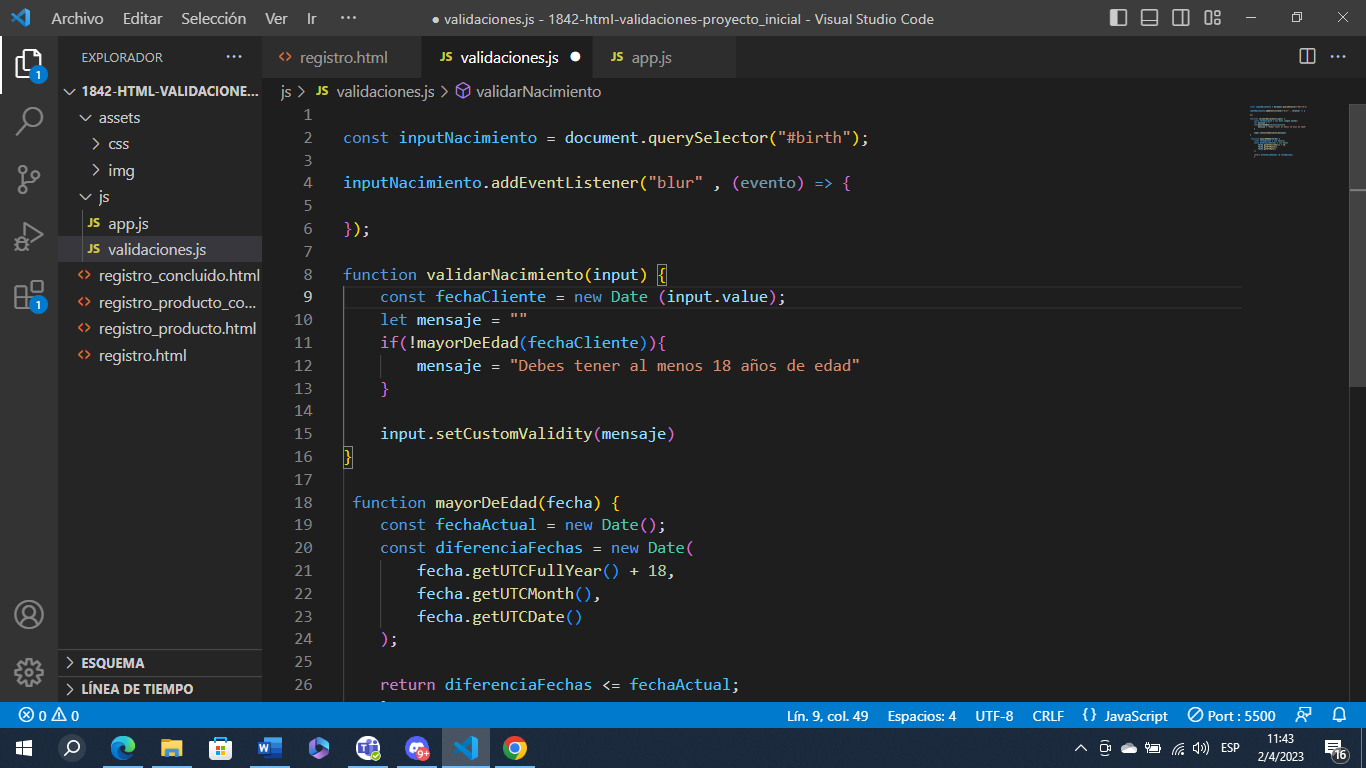Viewport: 1366px width, 768px height.
Task: Click the Split Editor Right icon
Action: (1307, 57)
